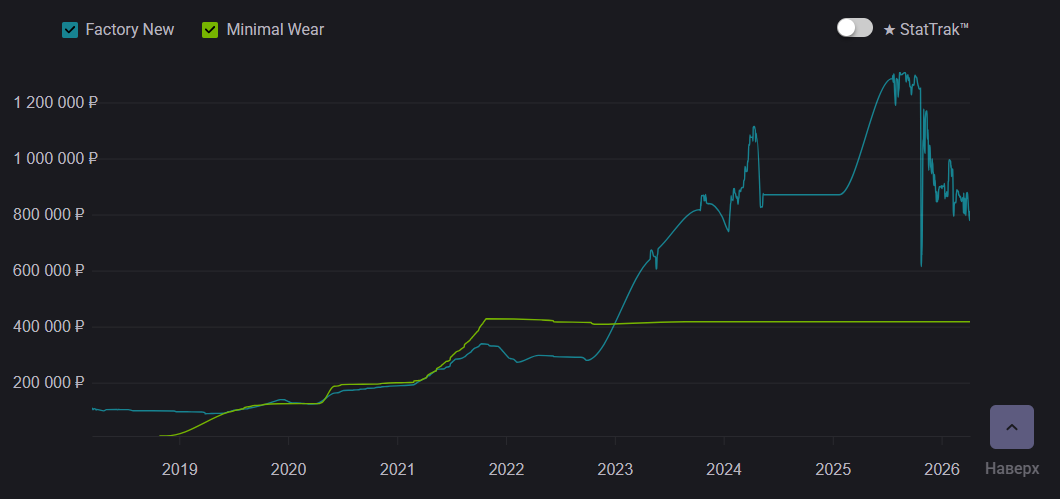Click the Minimal Wear legend label

pos(275,30)
